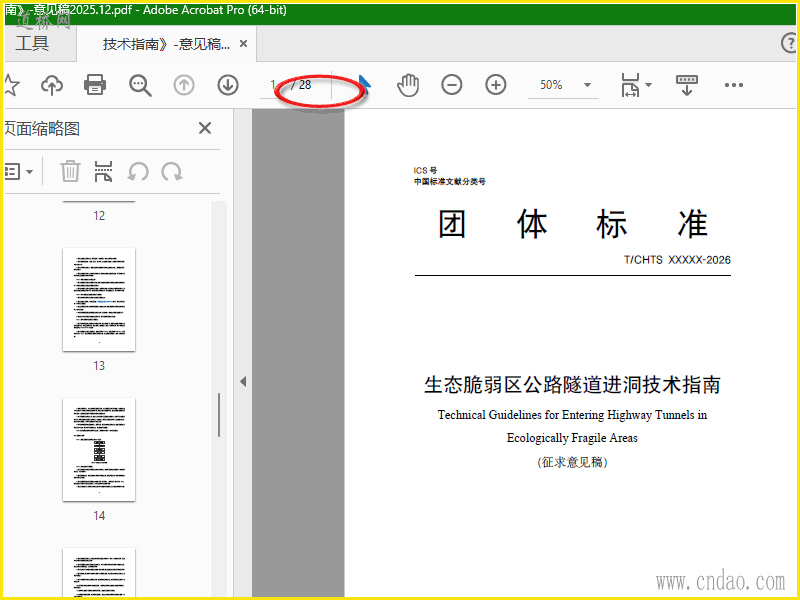Open the find text magnifier
The height and width of the screenshot is (600, 800).
(x=140, y=85)
